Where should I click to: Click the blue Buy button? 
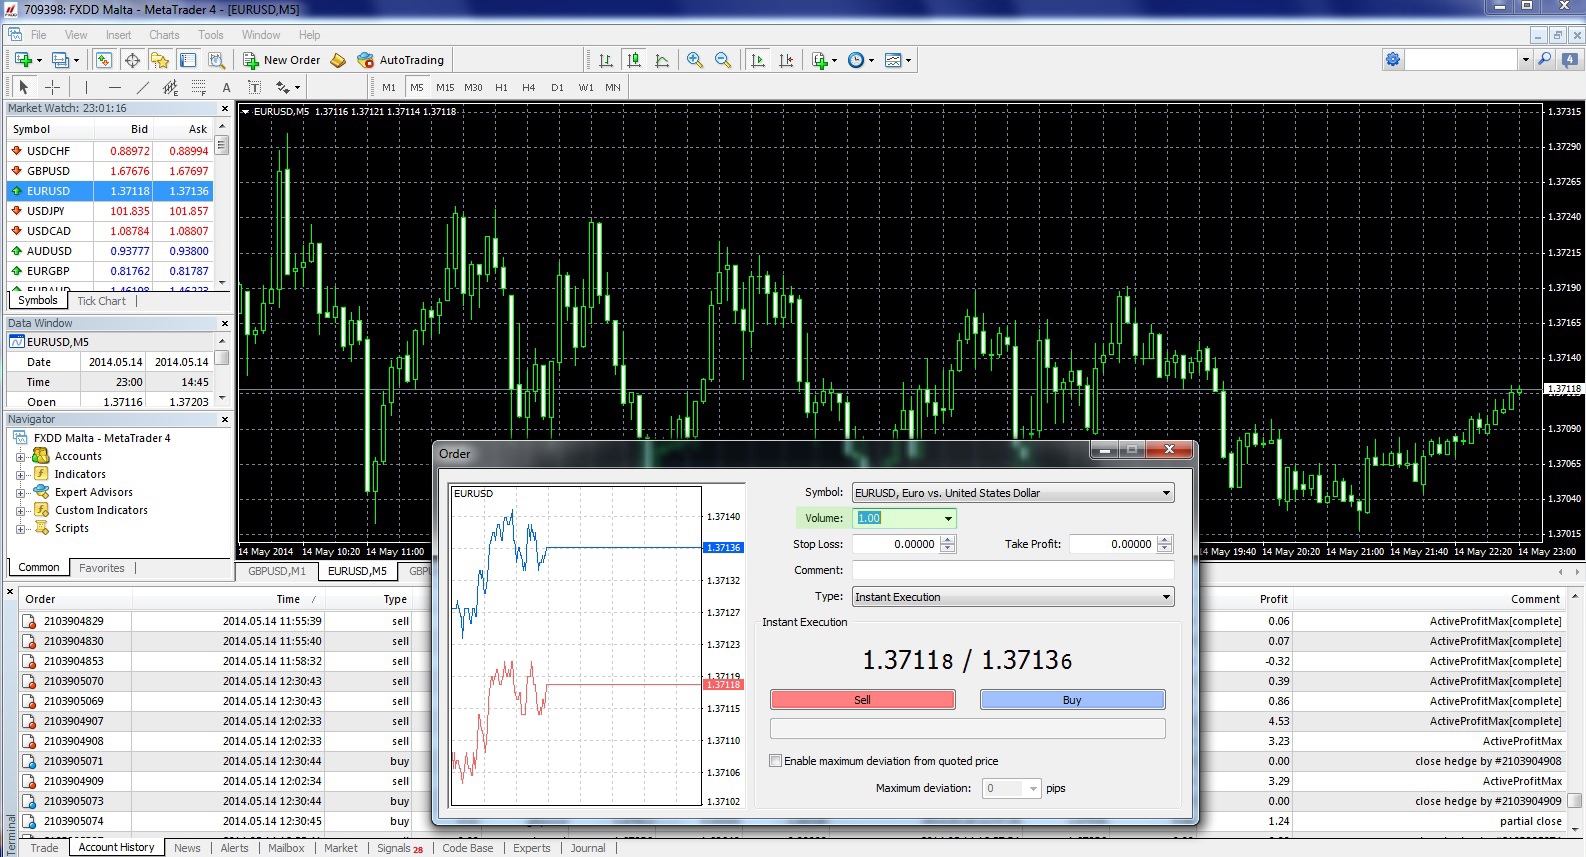1072,700
